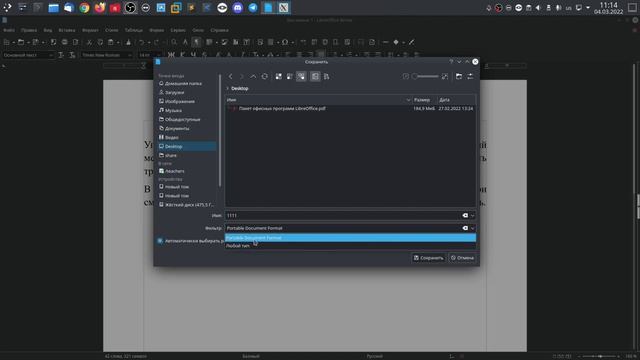Clear the filter field
Screen dimensions: 640x360
465,228
